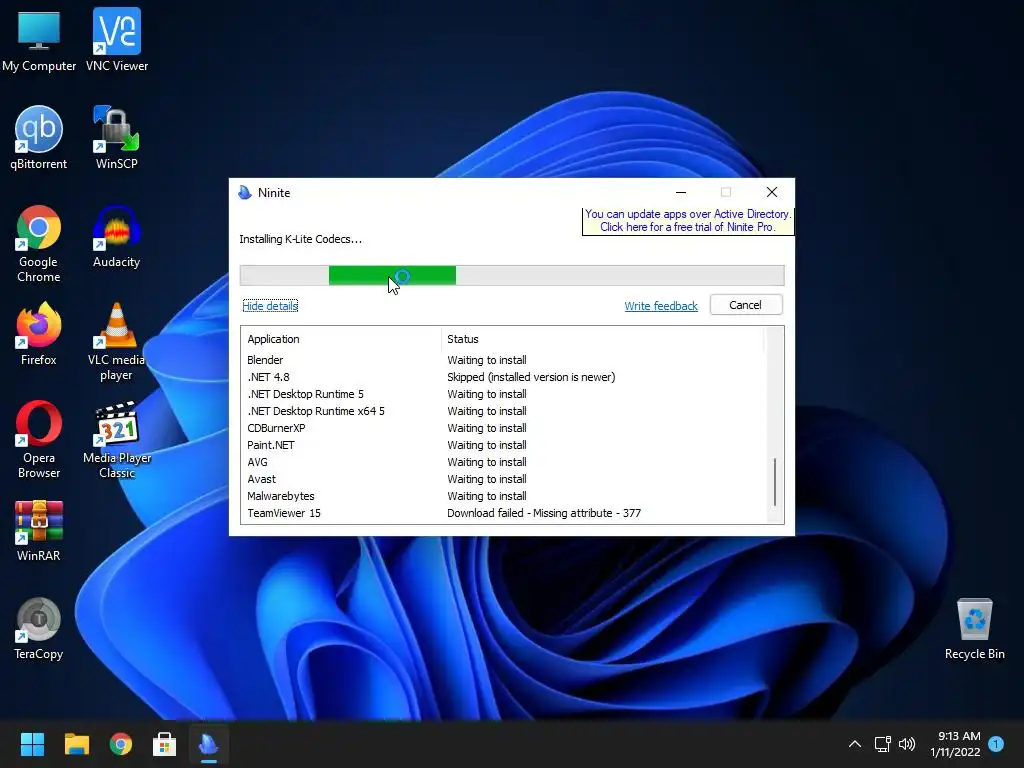Select the Google Chrome desktop shortcut
The image size is (1024, 768).
tap(39, 244)
